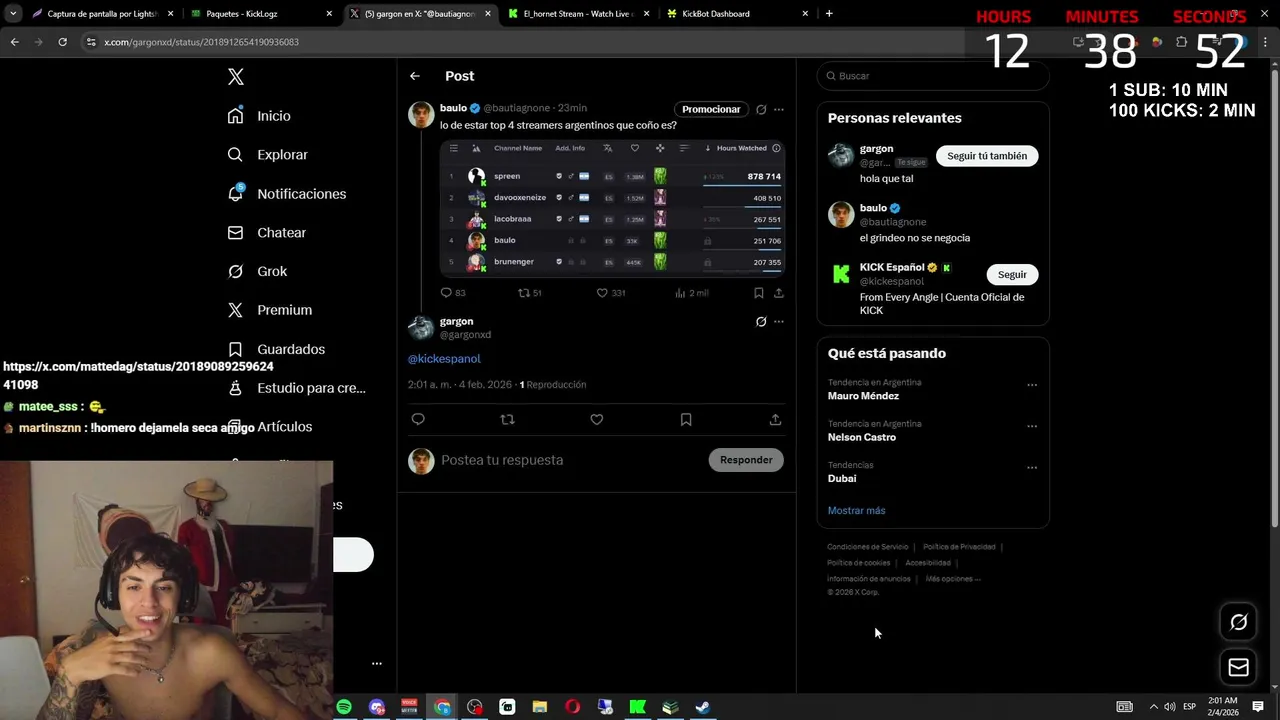
Task: Open Nelson Castro trend options
Action: 1032,426
